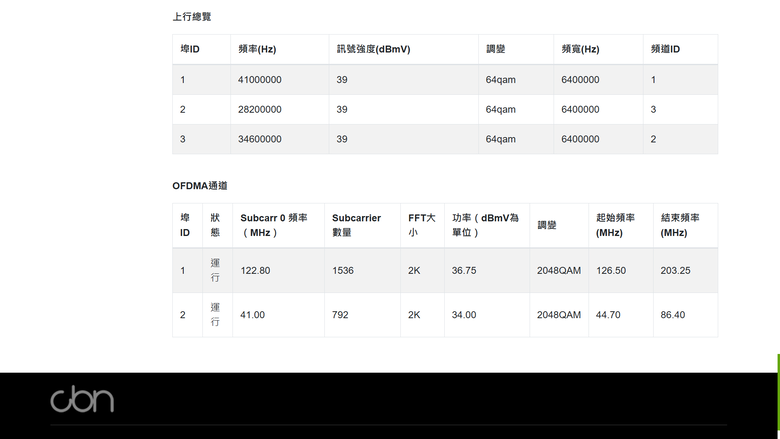This screenshot has width=780, height=439.
Task: Click signal strength 39 in 41000000 row
Action: (342, 80)
